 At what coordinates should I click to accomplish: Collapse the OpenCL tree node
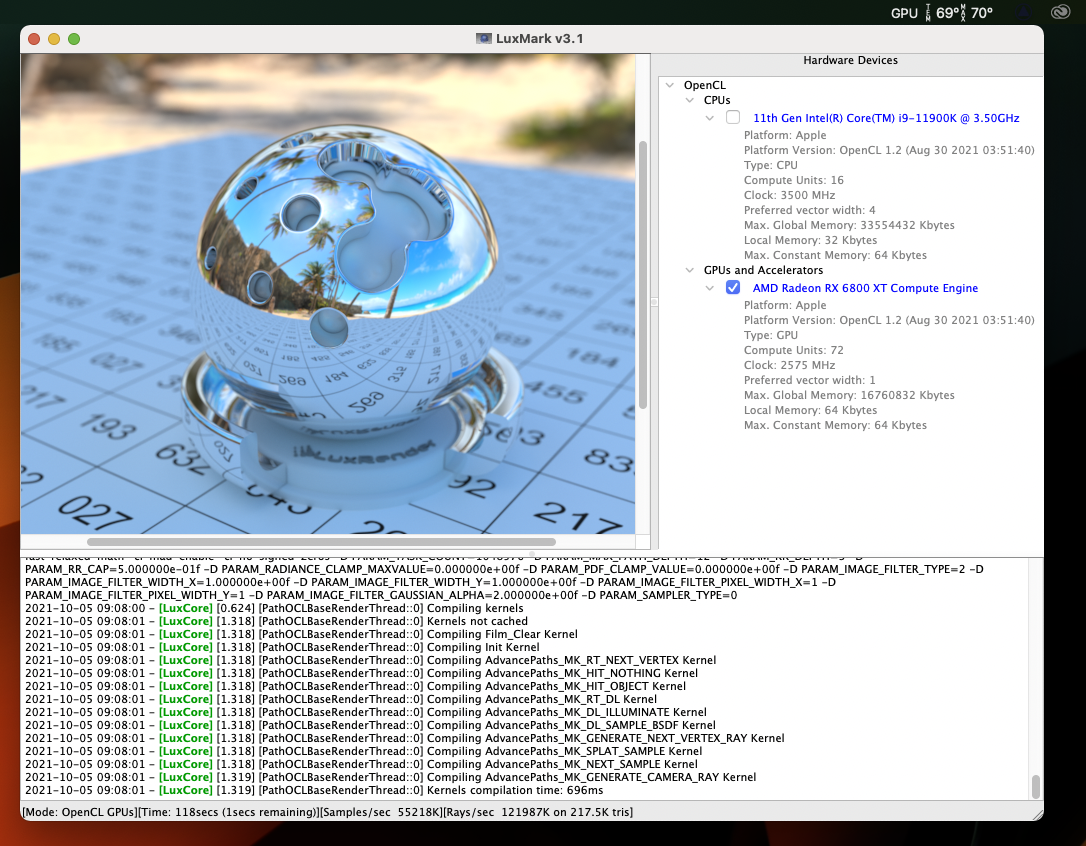click(x=670, y=86)
